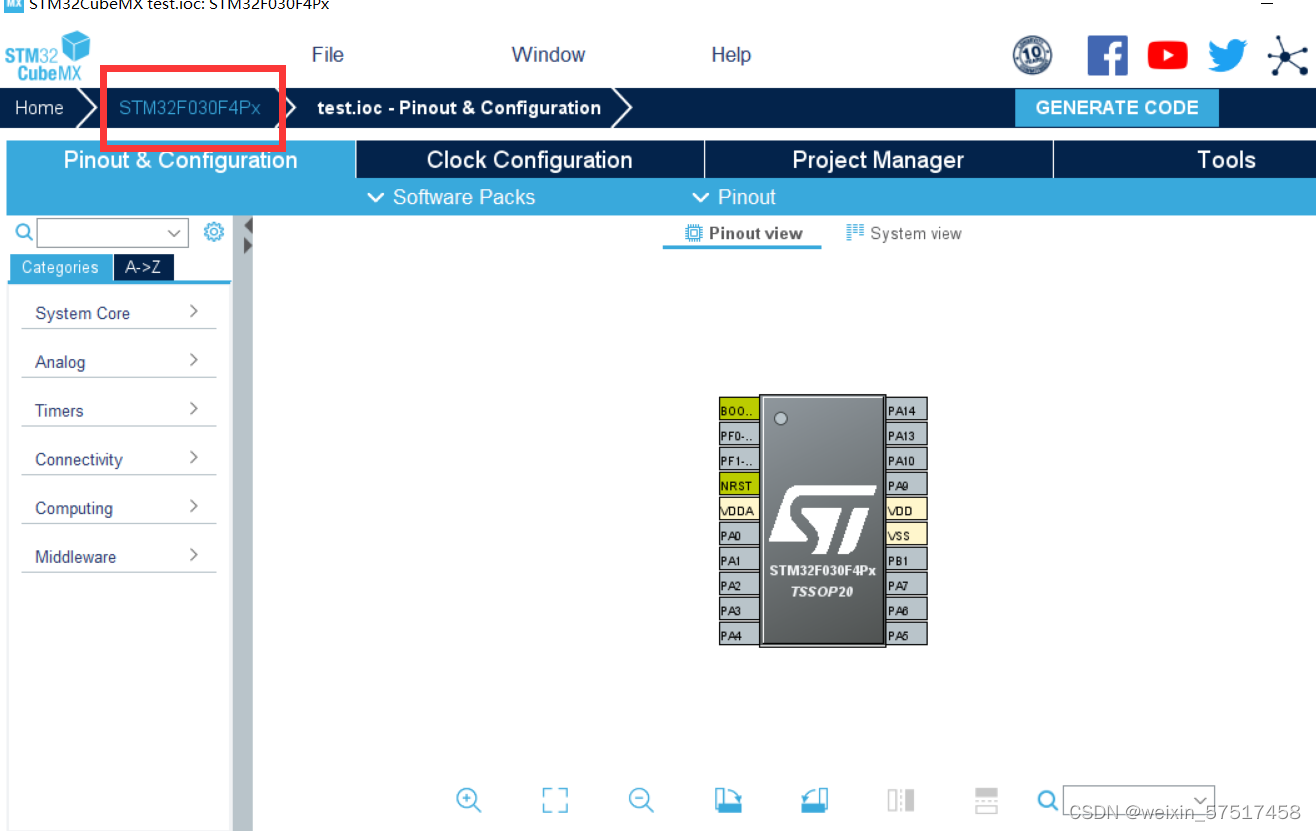Select the PA7 pin on the chip
This screenshot has width=1316, height=831.
pyautogui.click(x=907, y=584)
